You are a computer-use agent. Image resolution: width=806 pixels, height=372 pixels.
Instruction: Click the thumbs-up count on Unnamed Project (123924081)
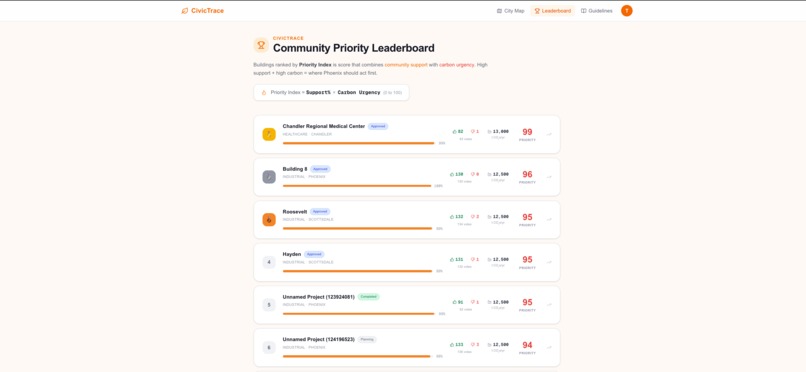point(457,302)
